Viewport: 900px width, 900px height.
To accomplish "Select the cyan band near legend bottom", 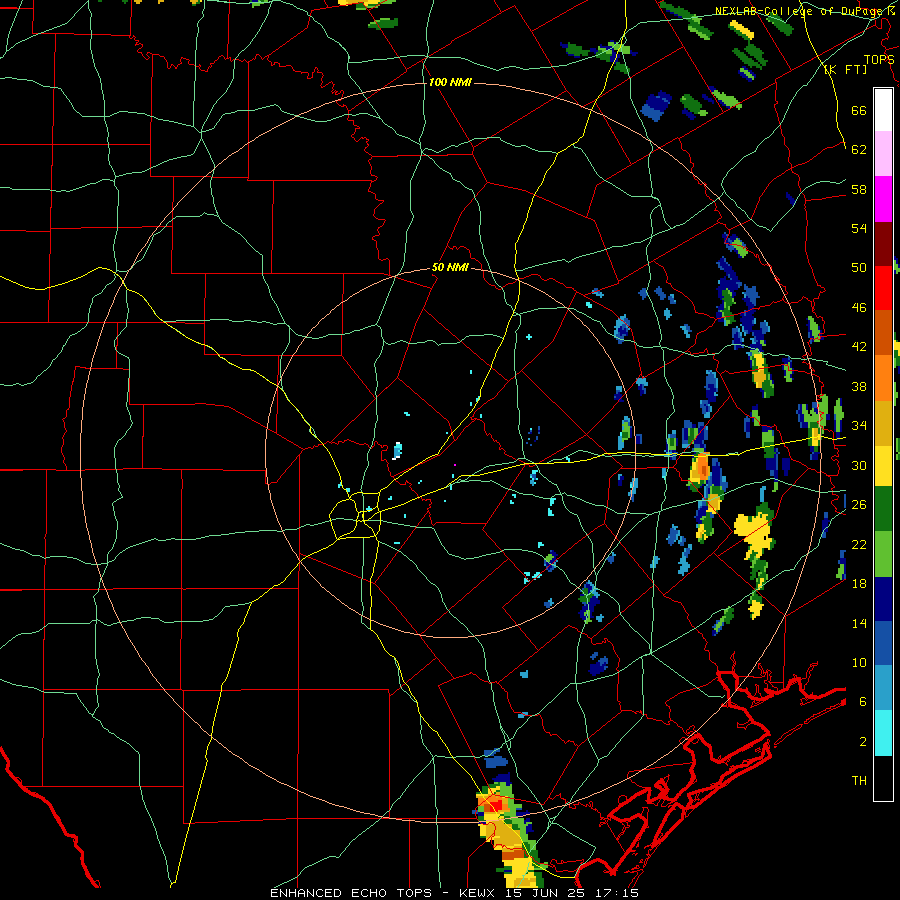I will [883, 733].
